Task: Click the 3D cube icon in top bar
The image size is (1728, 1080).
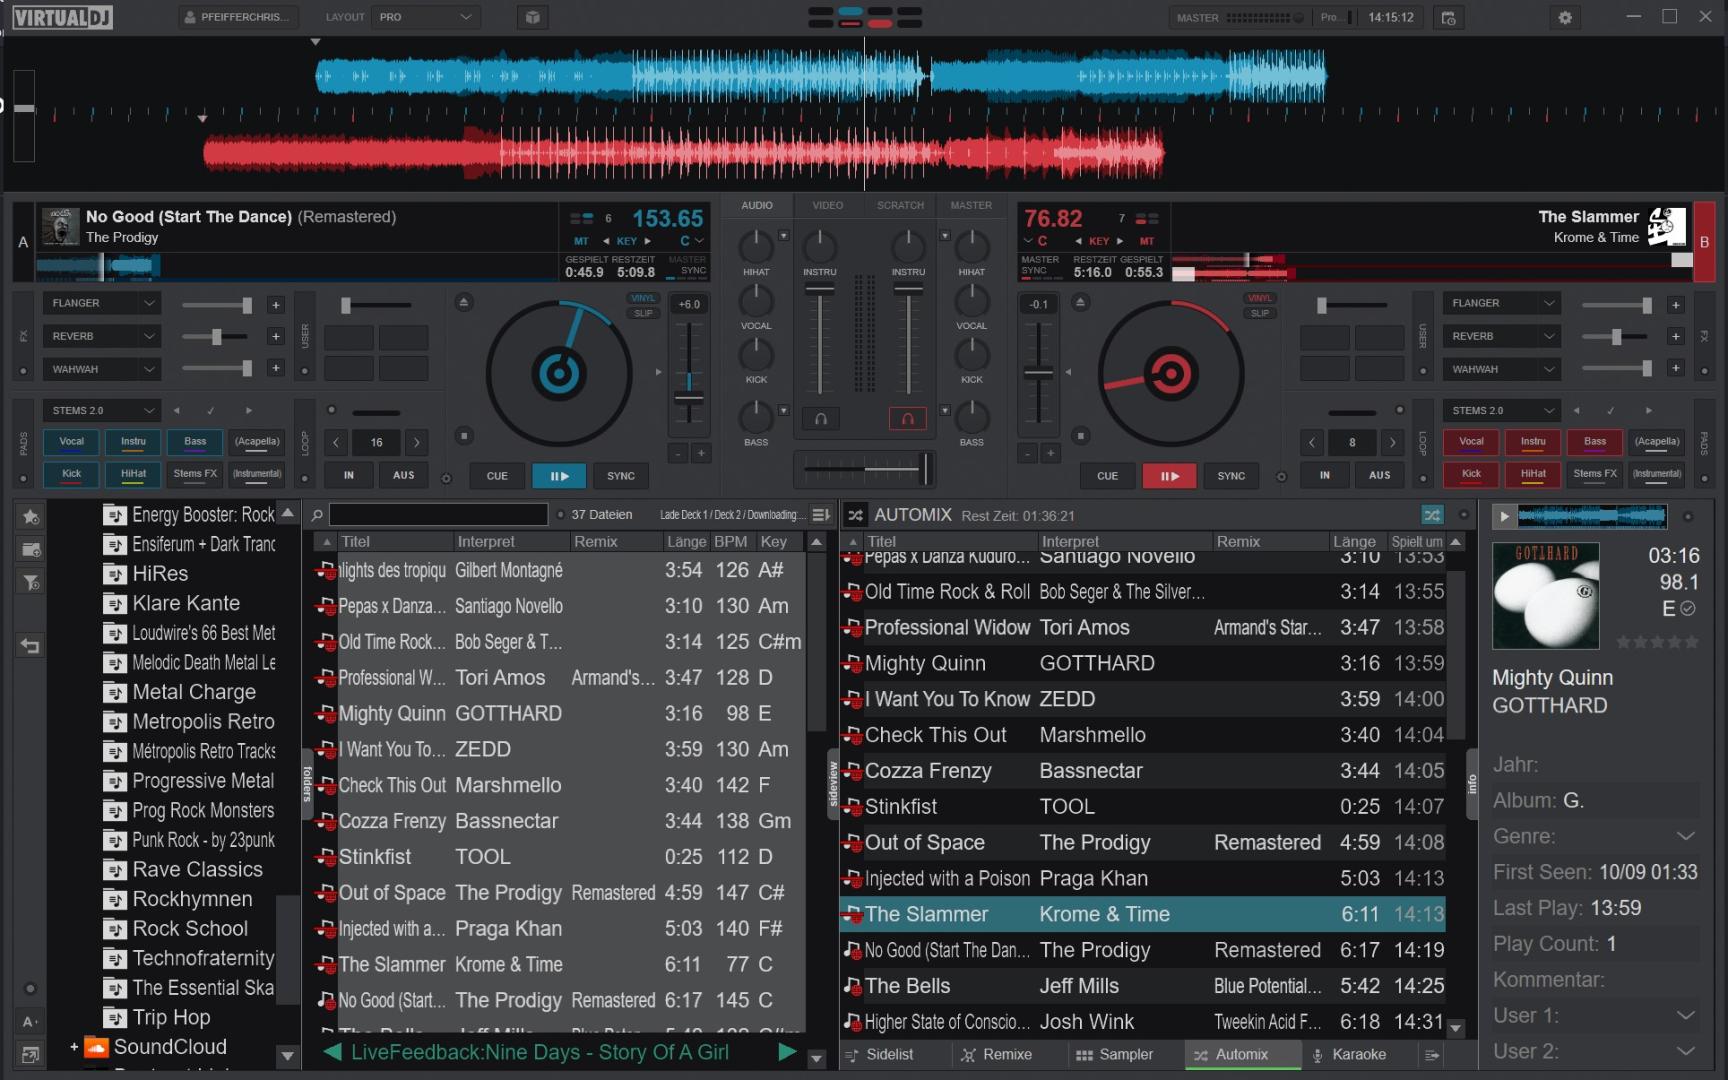Action: click(x=533, y=17)
